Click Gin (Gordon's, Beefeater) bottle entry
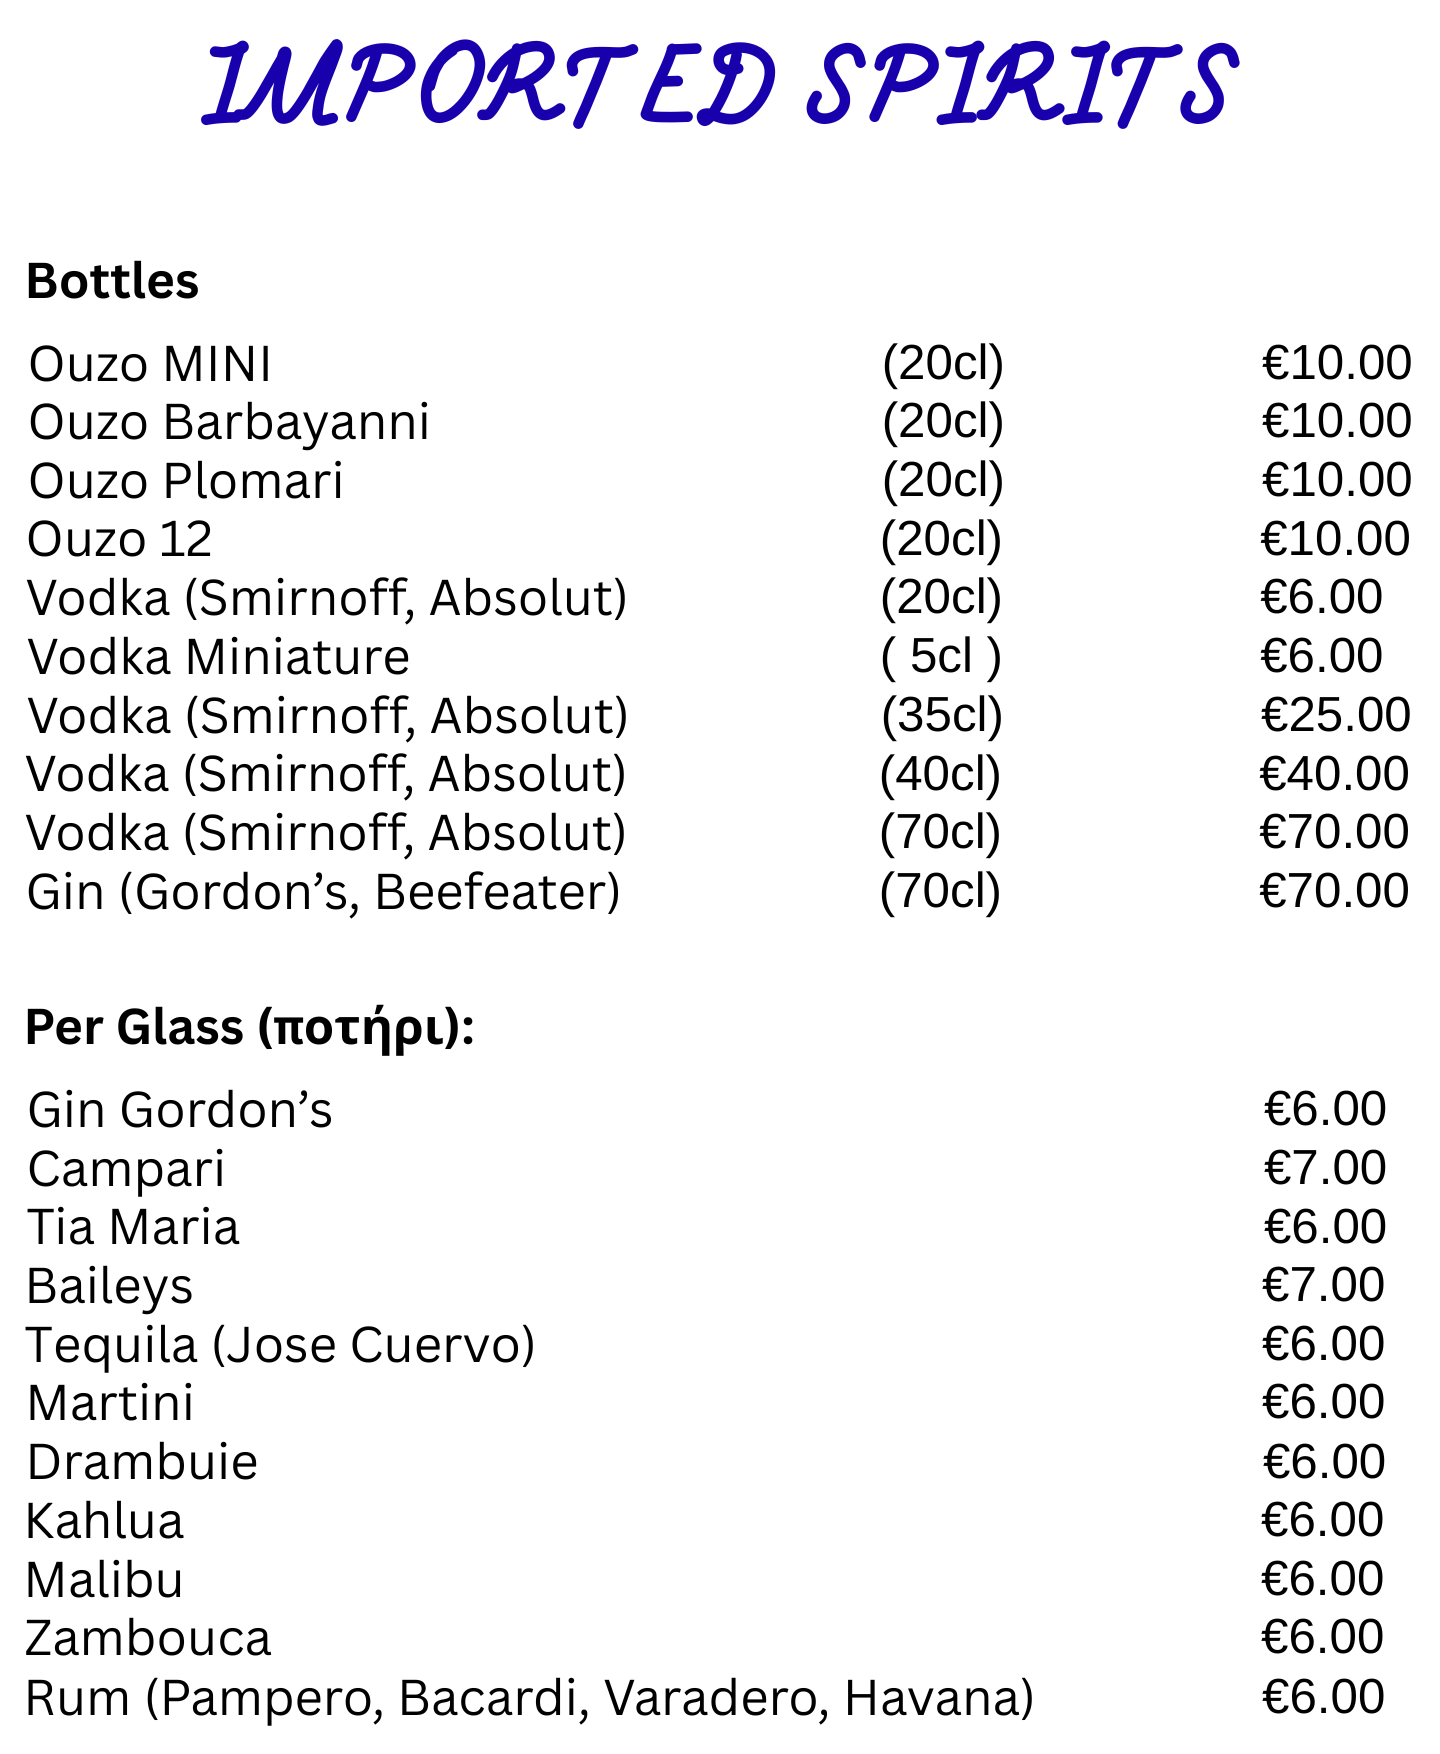1440x1754 pixels. (x=324, y=893)
